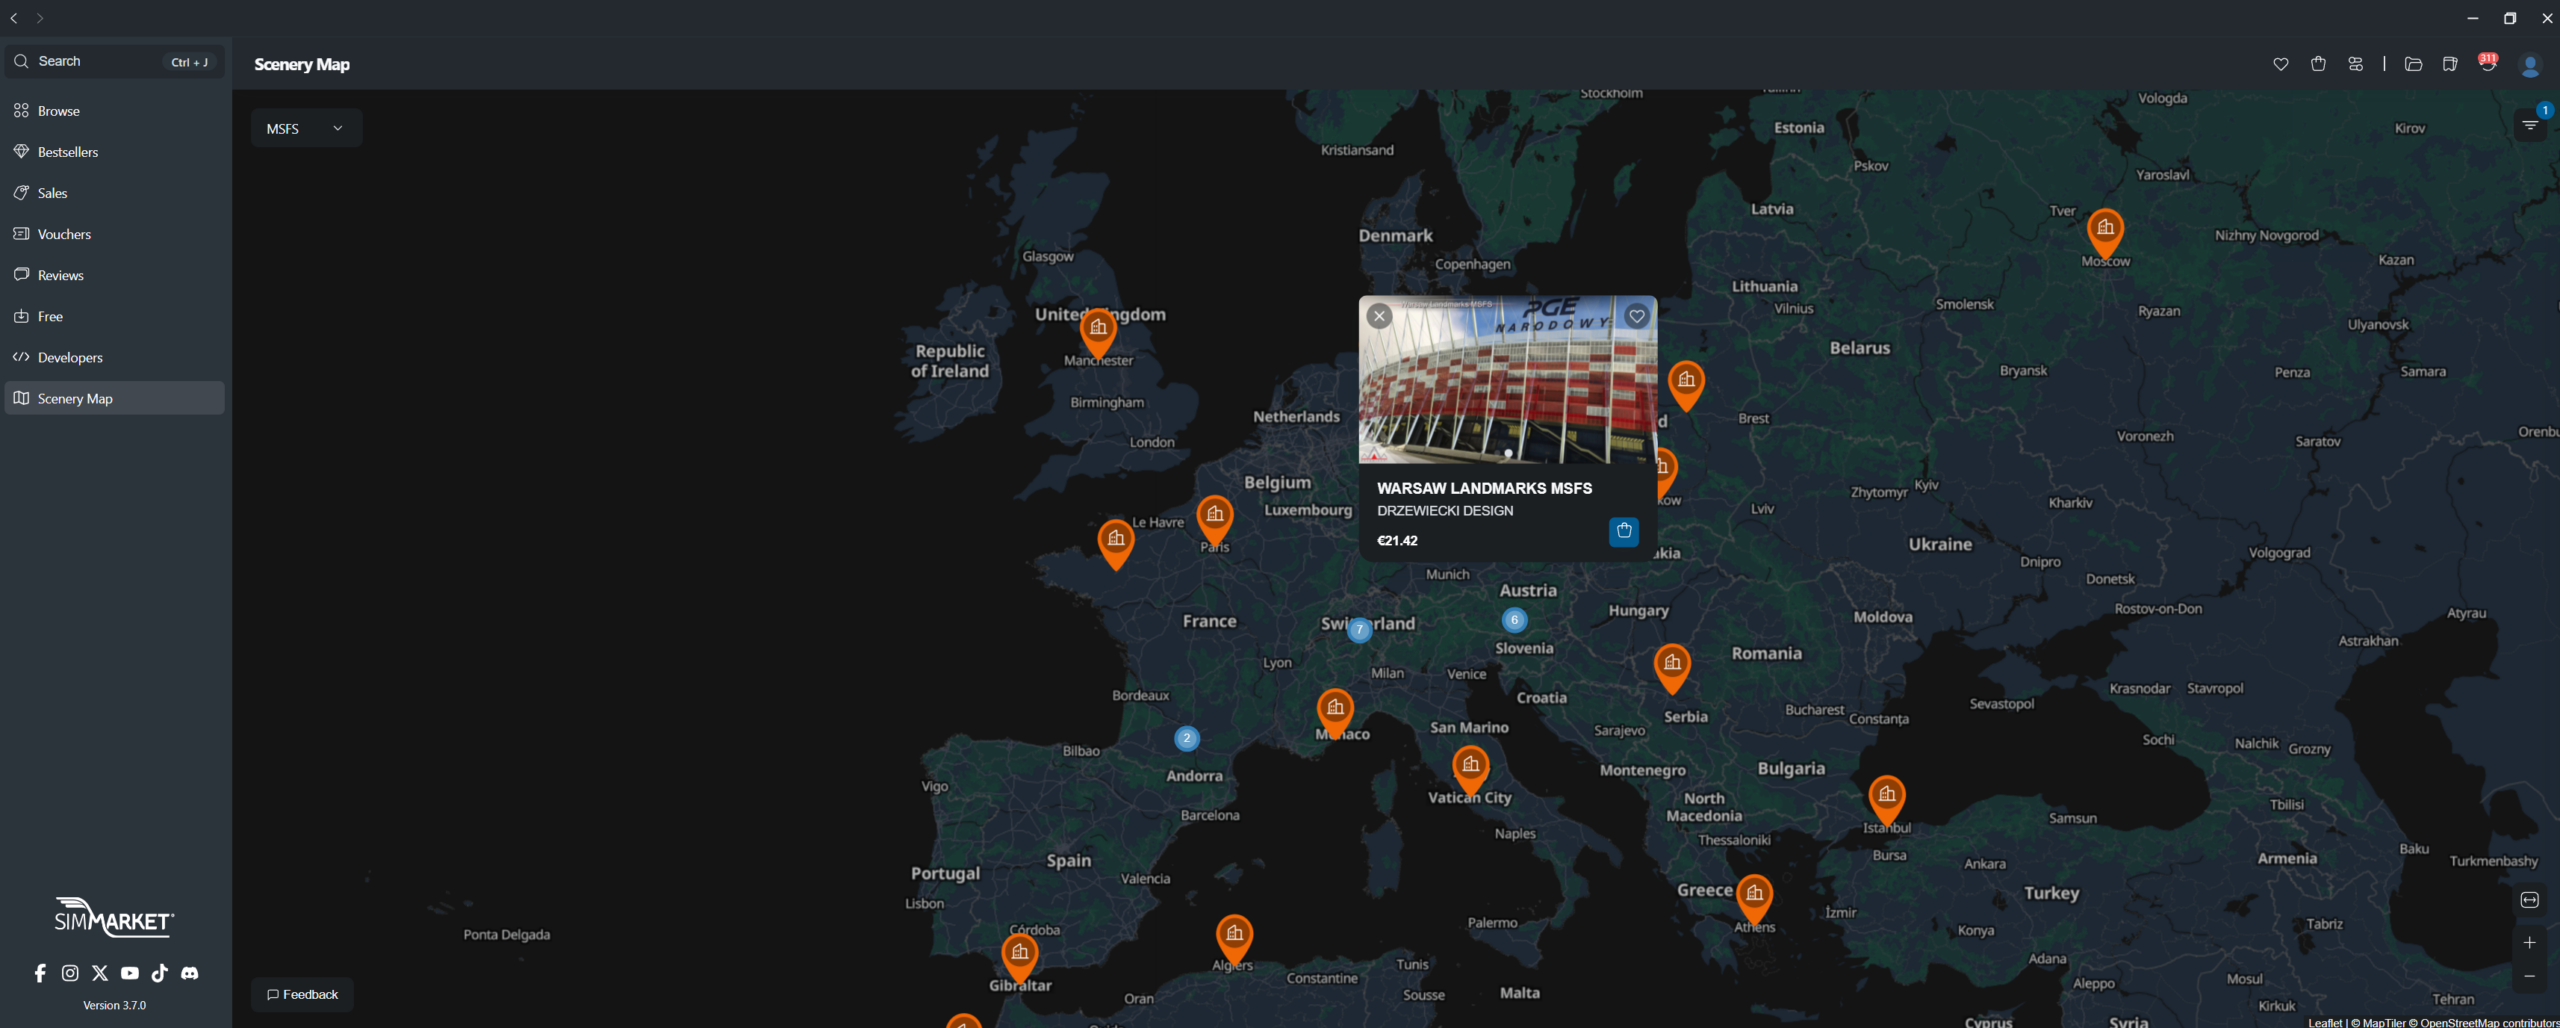Close the Warsaw Landmarks popup card
The height and width of the screenshot is (1028, 2560).
pos(1379,316)
